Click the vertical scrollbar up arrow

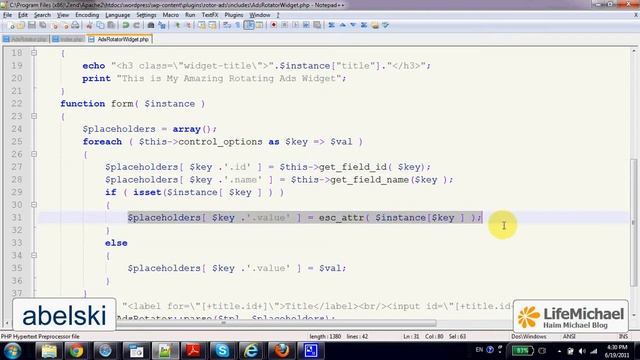click(634, 51)
